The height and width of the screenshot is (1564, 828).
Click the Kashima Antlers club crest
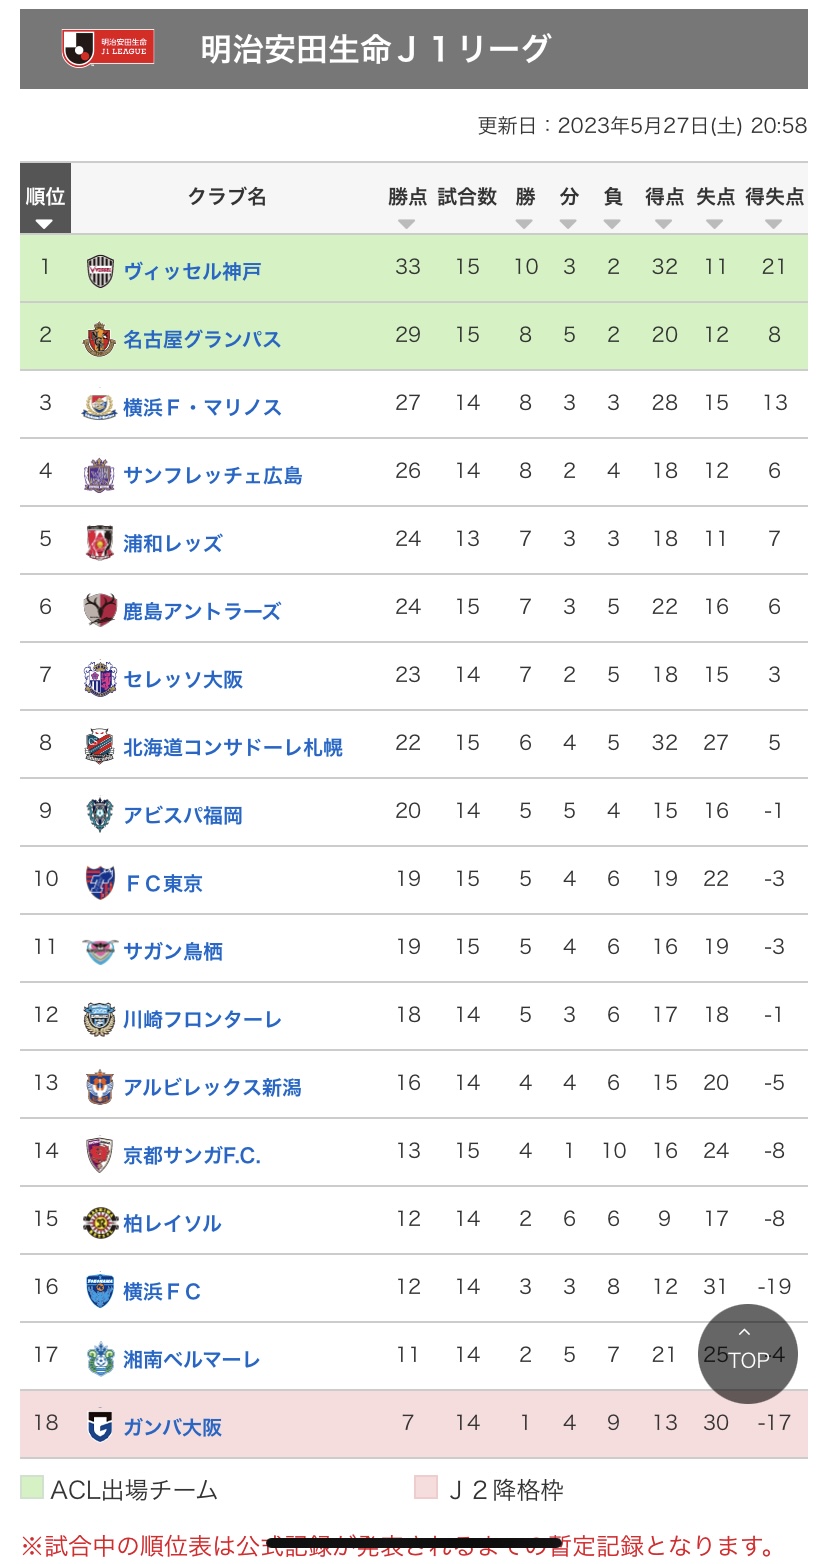[100, 610]
